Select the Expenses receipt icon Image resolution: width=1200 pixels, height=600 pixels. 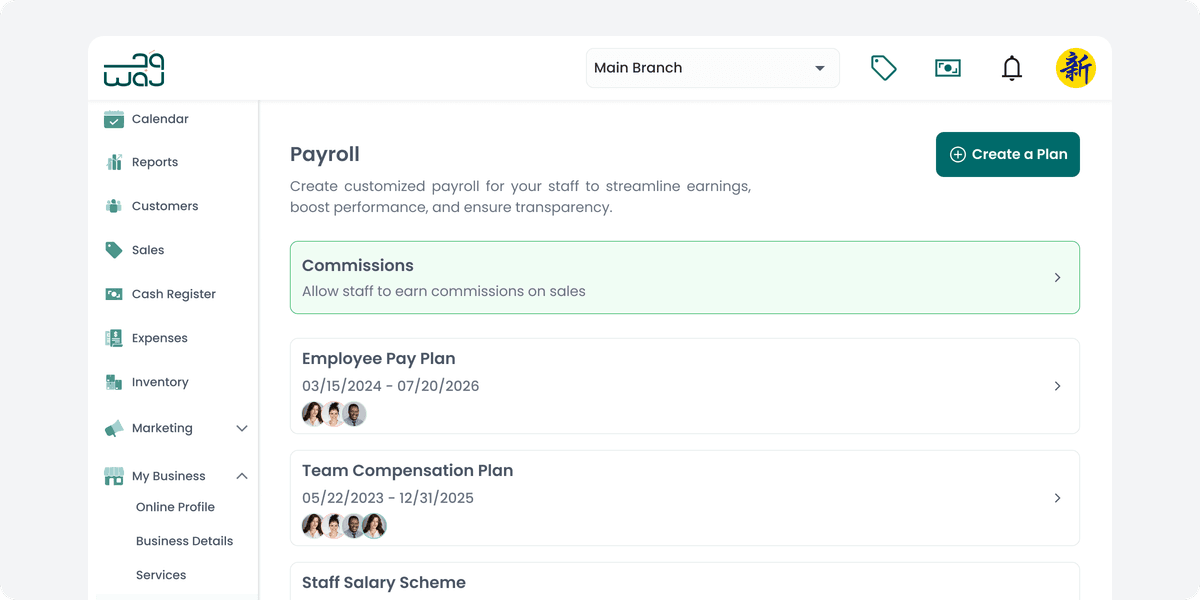click(x=113, y=338)
